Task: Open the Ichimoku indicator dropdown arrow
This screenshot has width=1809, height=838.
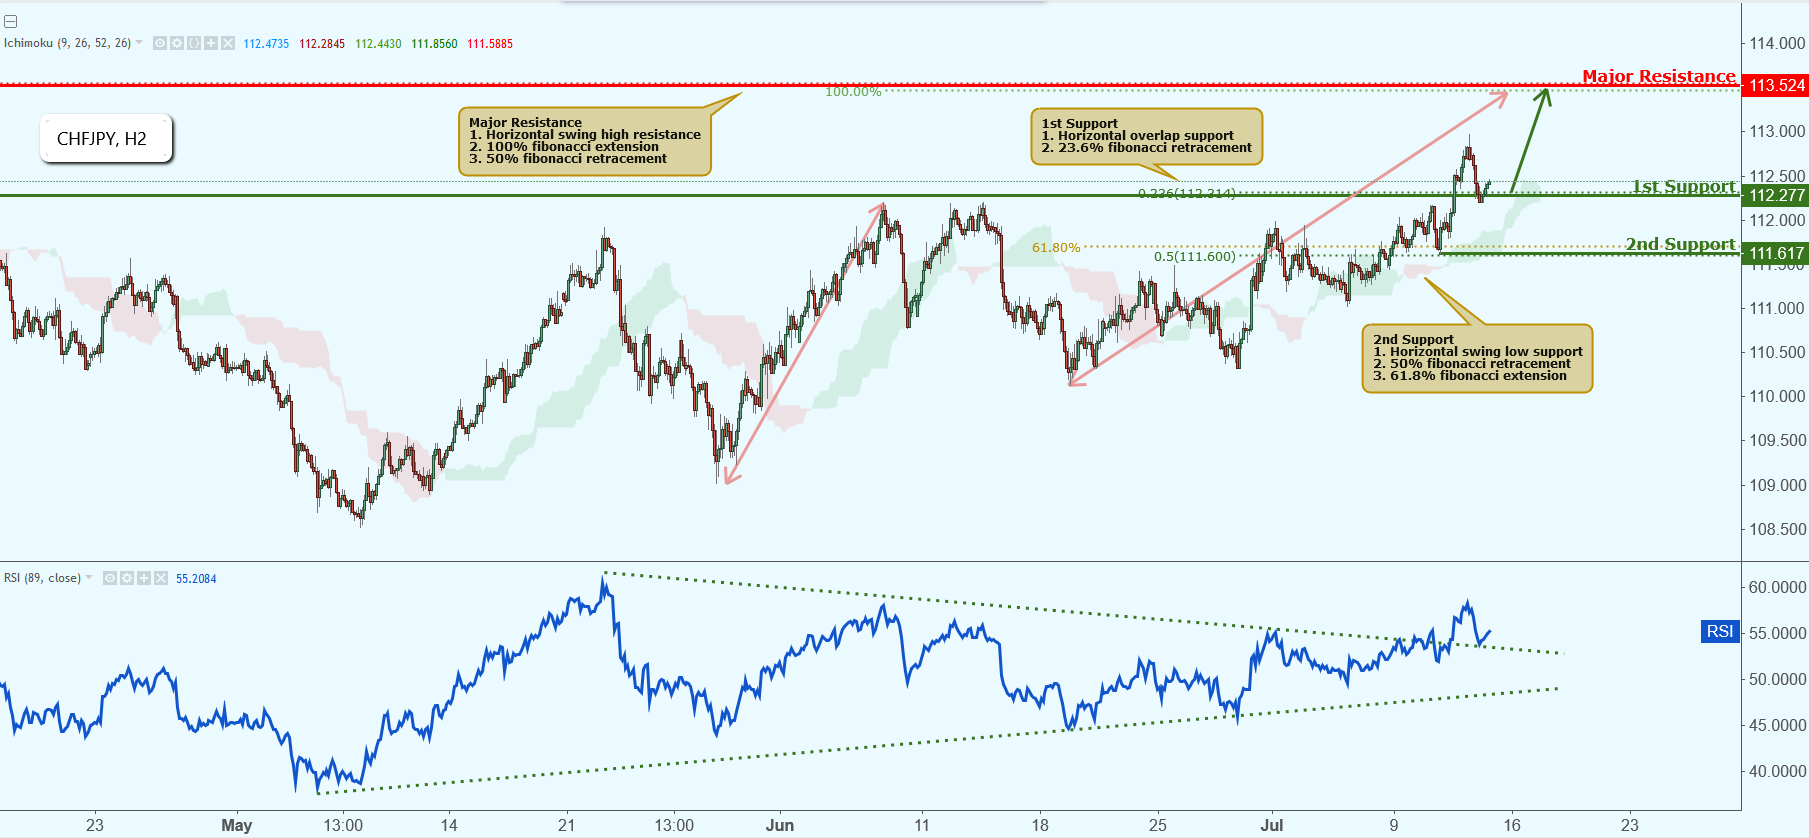Action: pos(139,42)
